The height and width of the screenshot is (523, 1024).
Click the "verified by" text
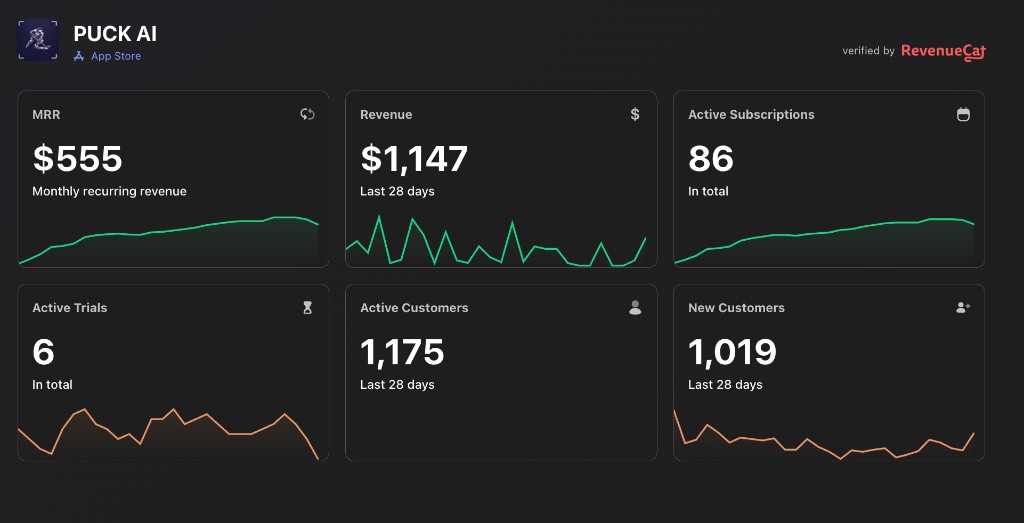tap(869, 51)
